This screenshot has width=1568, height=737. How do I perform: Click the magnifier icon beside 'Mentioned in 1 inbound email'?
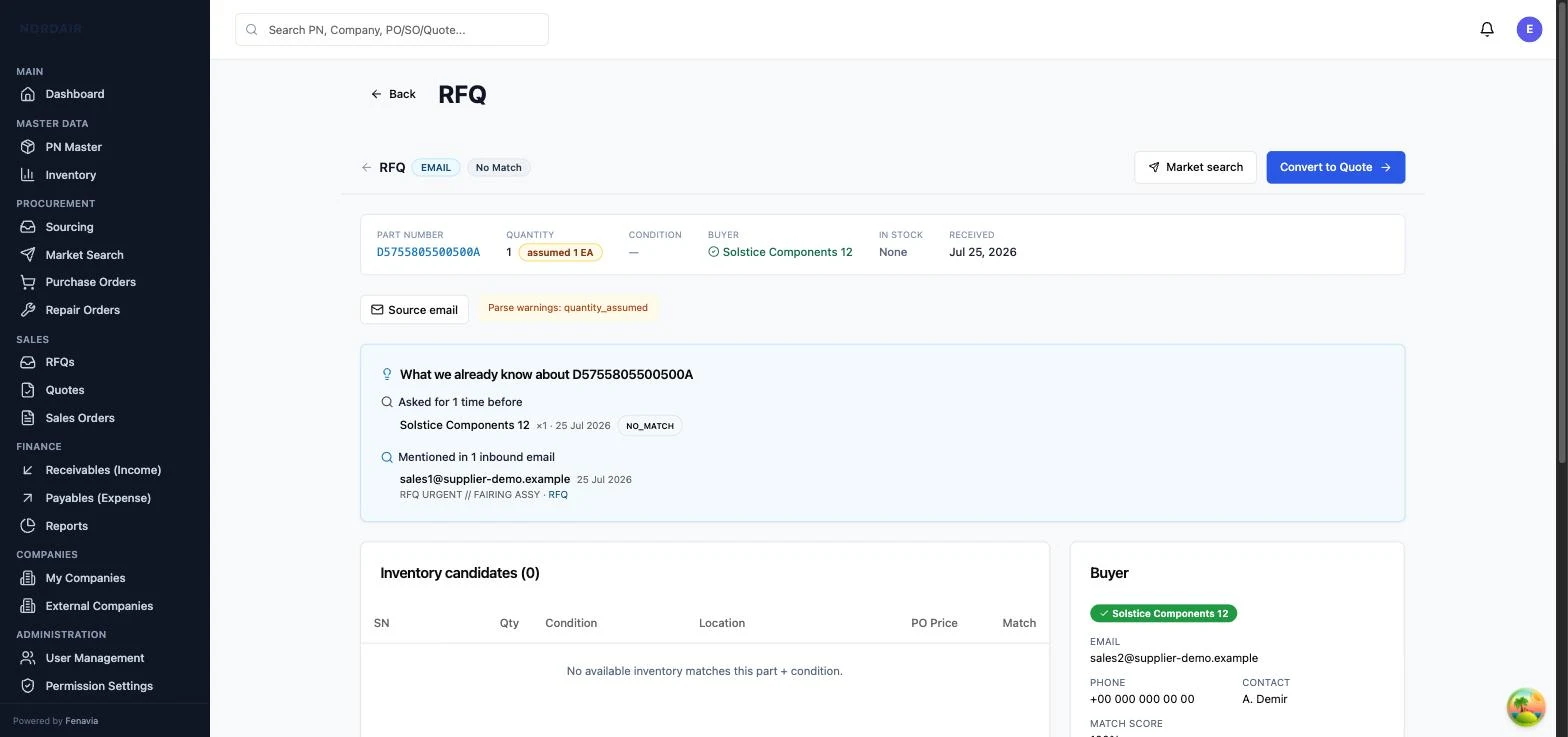(x=387, y=457)
